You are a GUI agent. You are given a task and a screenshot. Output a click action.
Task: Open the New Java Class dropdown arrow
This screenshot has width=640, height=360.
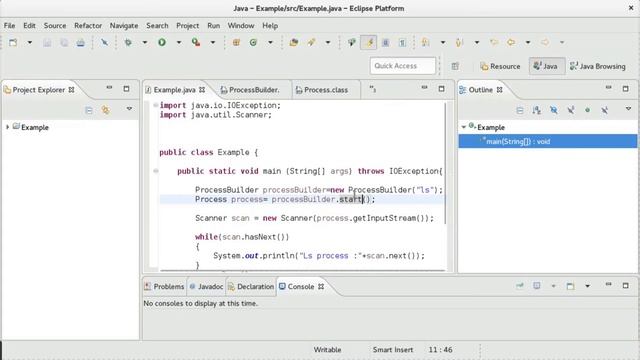270,42
